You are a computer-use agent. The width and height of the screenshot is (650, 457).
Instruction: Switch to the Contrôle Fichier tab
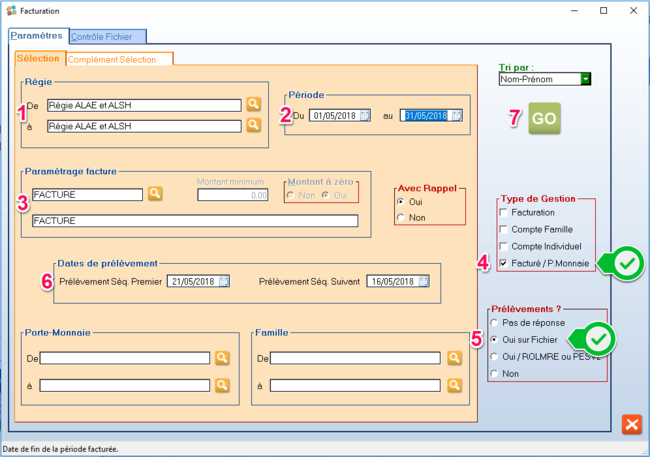[x=106, y=36]
